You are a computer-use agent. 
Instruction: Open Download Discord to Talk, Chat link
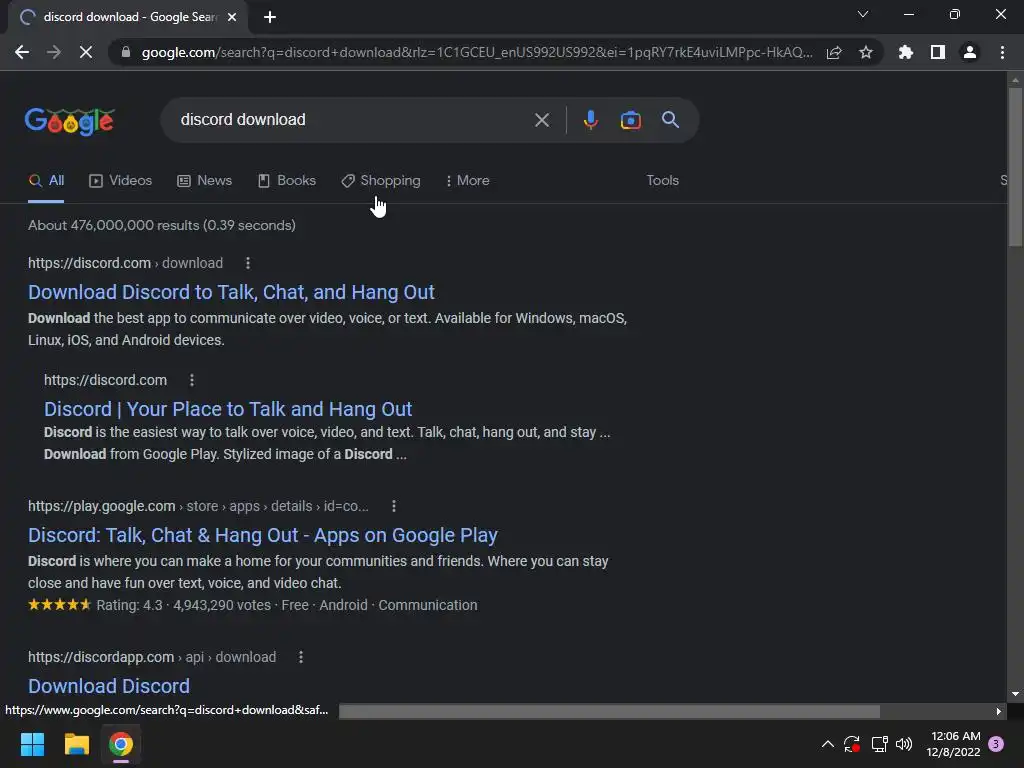click(x=231, y=292)
